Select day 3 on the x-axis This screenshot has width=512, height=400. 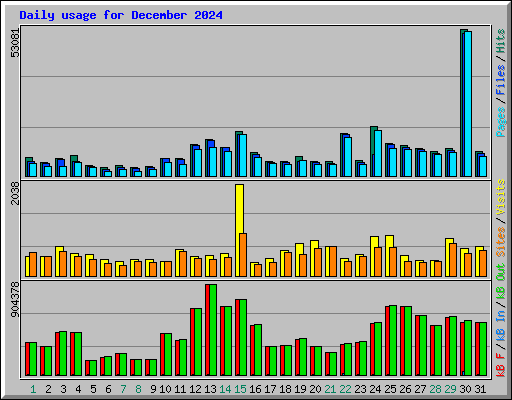tap(63, 389)
